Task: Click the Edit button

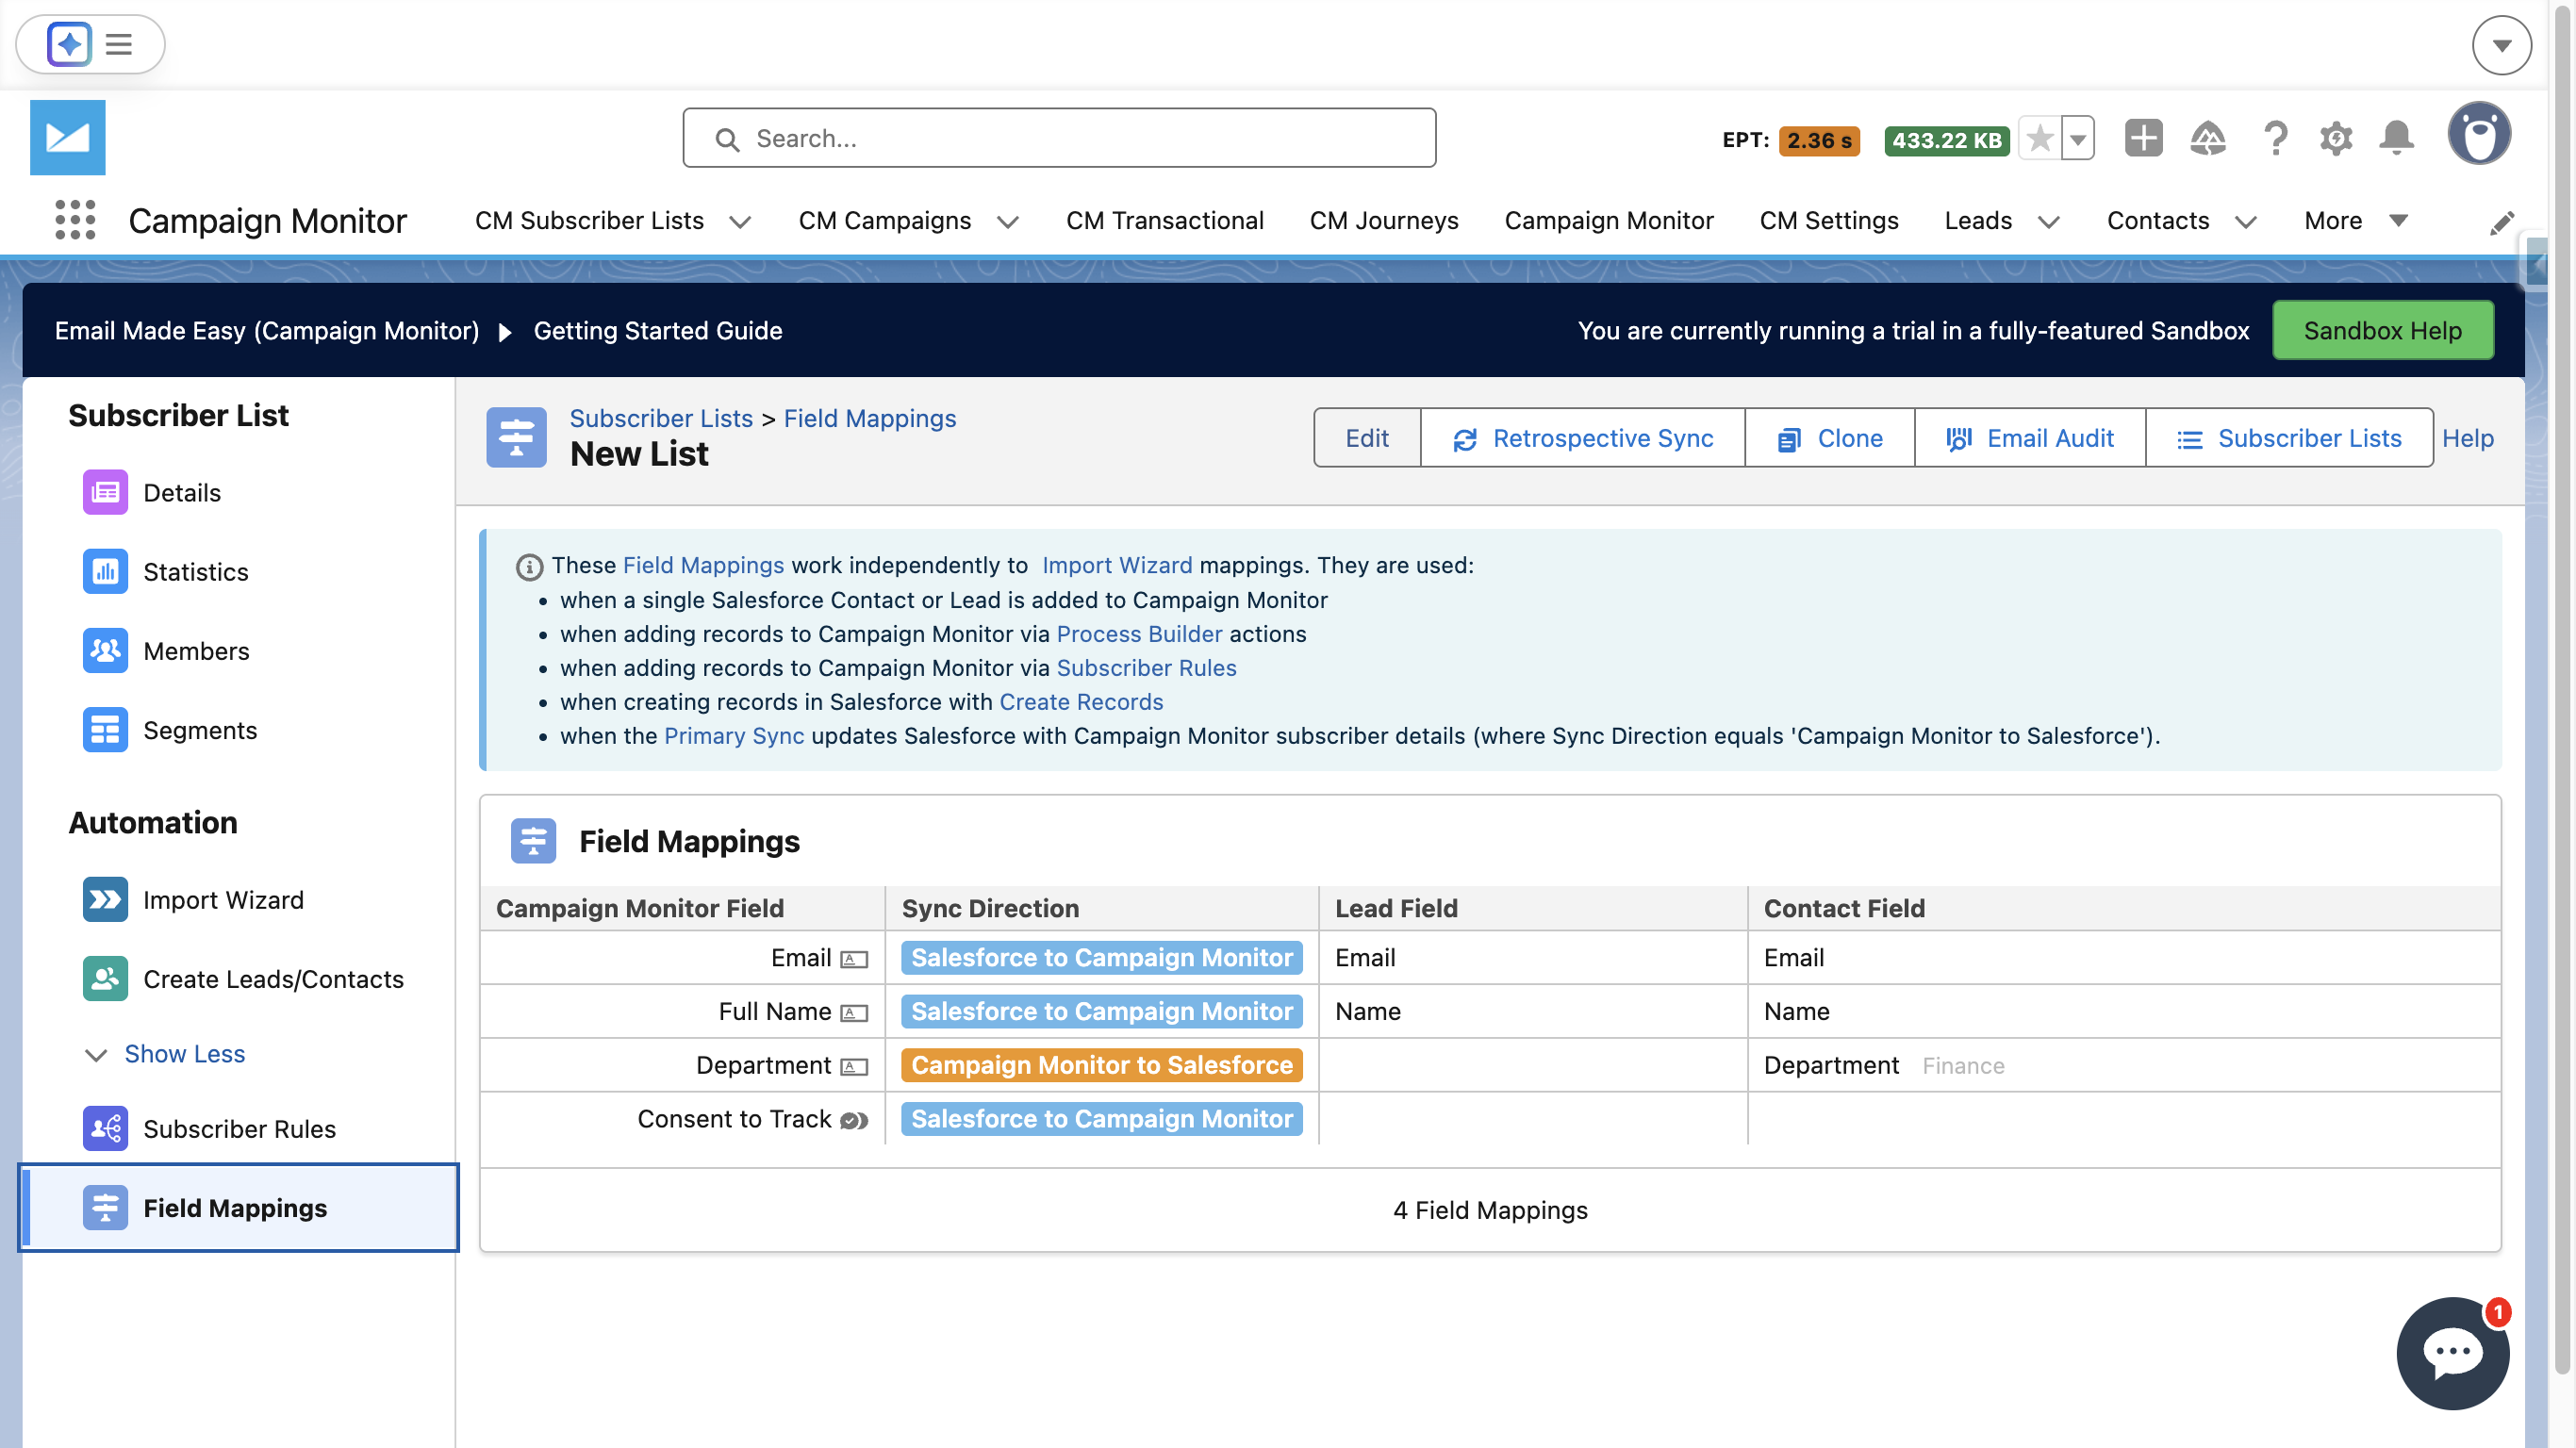Action: (x=1366, y=437)
